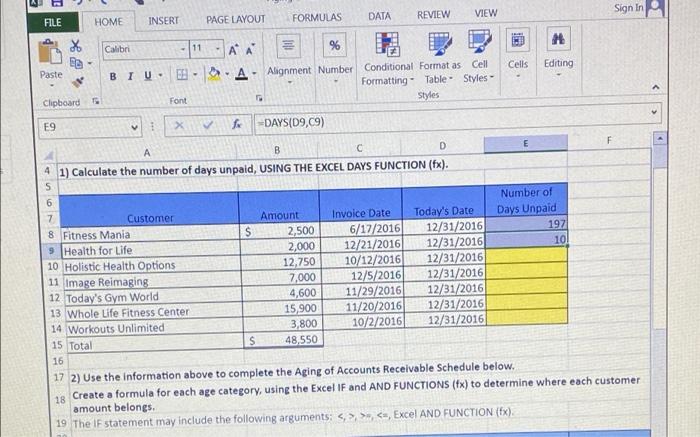Image resolution: width=700 pixels, height=437 pixels.
Task: Open Conditional Formatting icon
Action: click(x=387, y=44)
